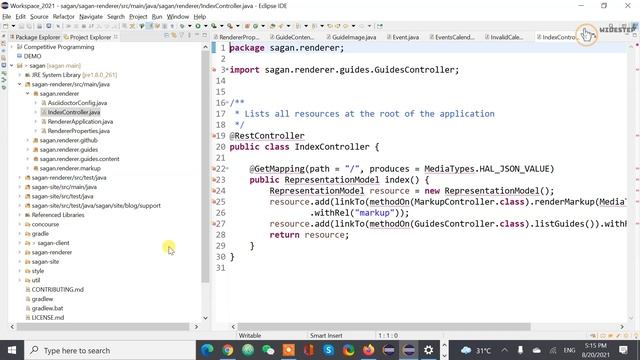The image size is (640, 360).
Task: Click the Package Explorer vertical scrollbar
Action: [x=205, y=167]
